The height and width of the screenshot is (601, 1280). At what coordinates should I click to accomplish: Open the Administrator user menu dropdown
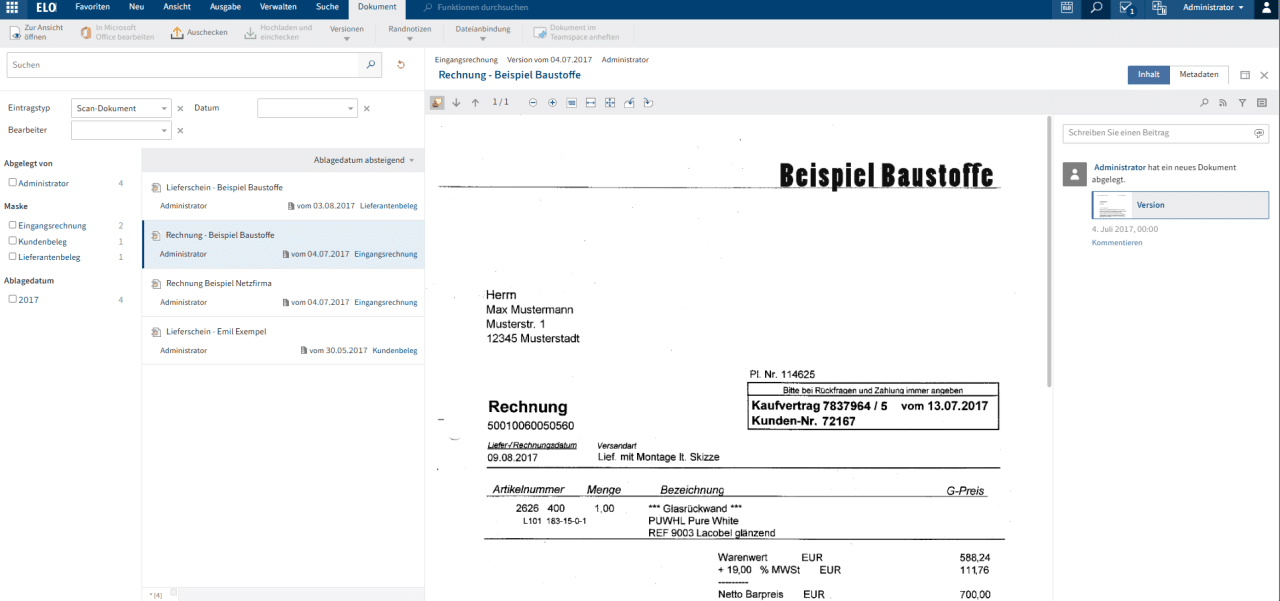1213,7
